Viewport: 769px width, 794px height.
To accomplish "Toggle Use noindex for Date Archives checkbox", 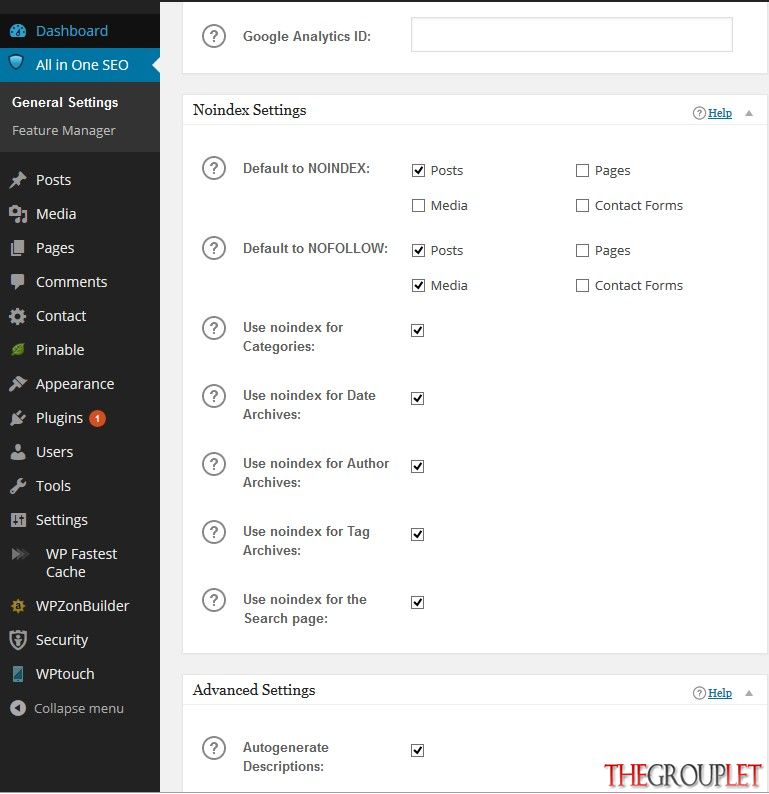I will (x=417, y=398).
